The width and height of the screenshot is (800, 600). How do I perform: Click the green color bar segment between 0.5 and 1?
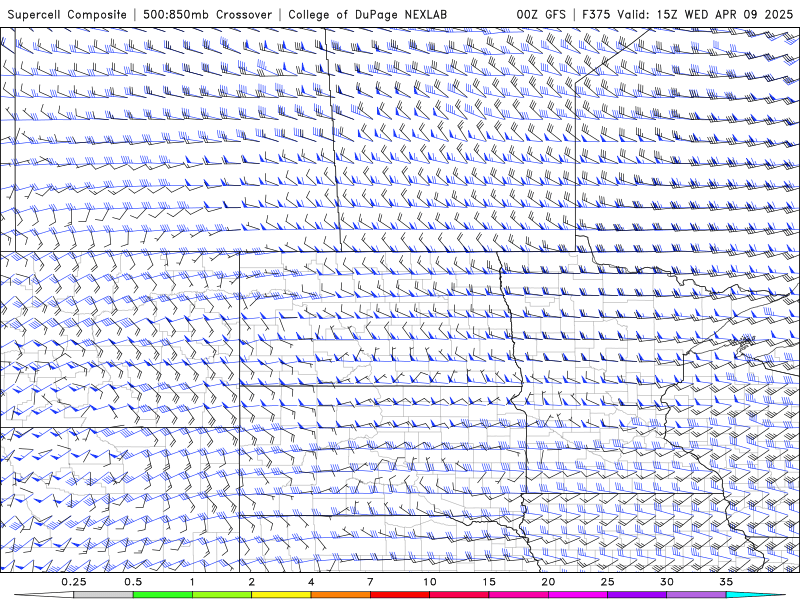[163, 595]
